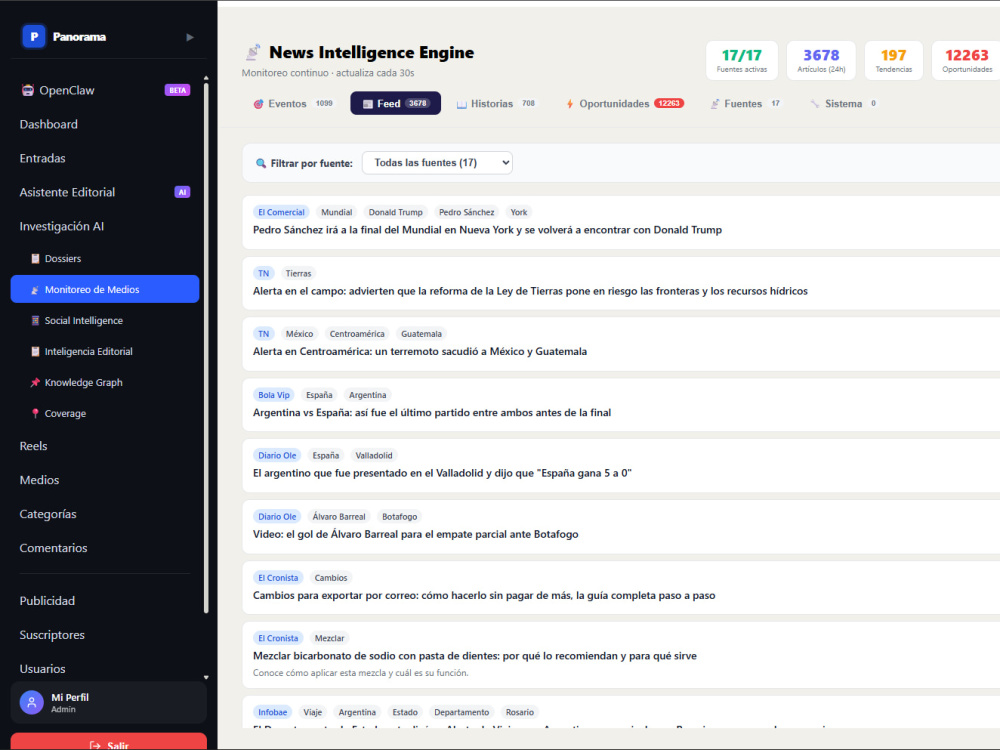Click the 197 Tendencias card
The image size is (1000, 750).
click(x=893, y=61)
